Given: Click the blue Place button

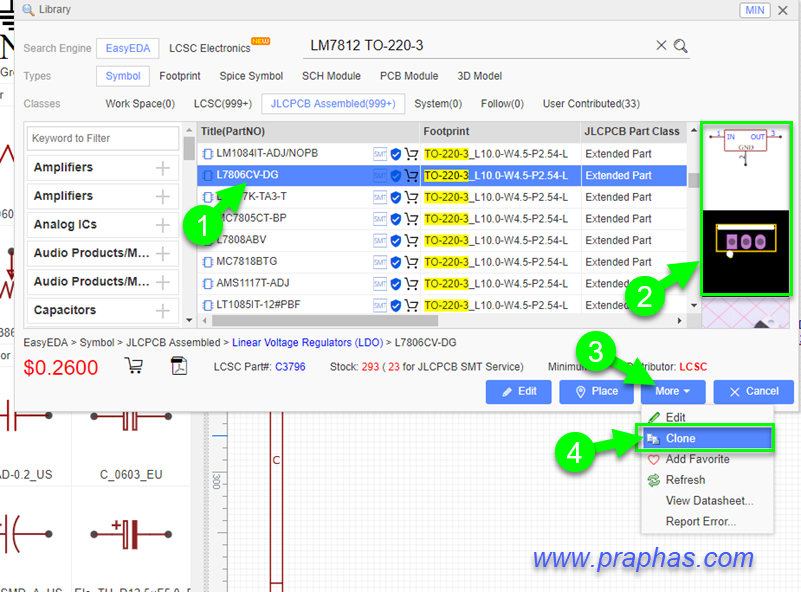Looking at the screenshot, I should 596,392.
